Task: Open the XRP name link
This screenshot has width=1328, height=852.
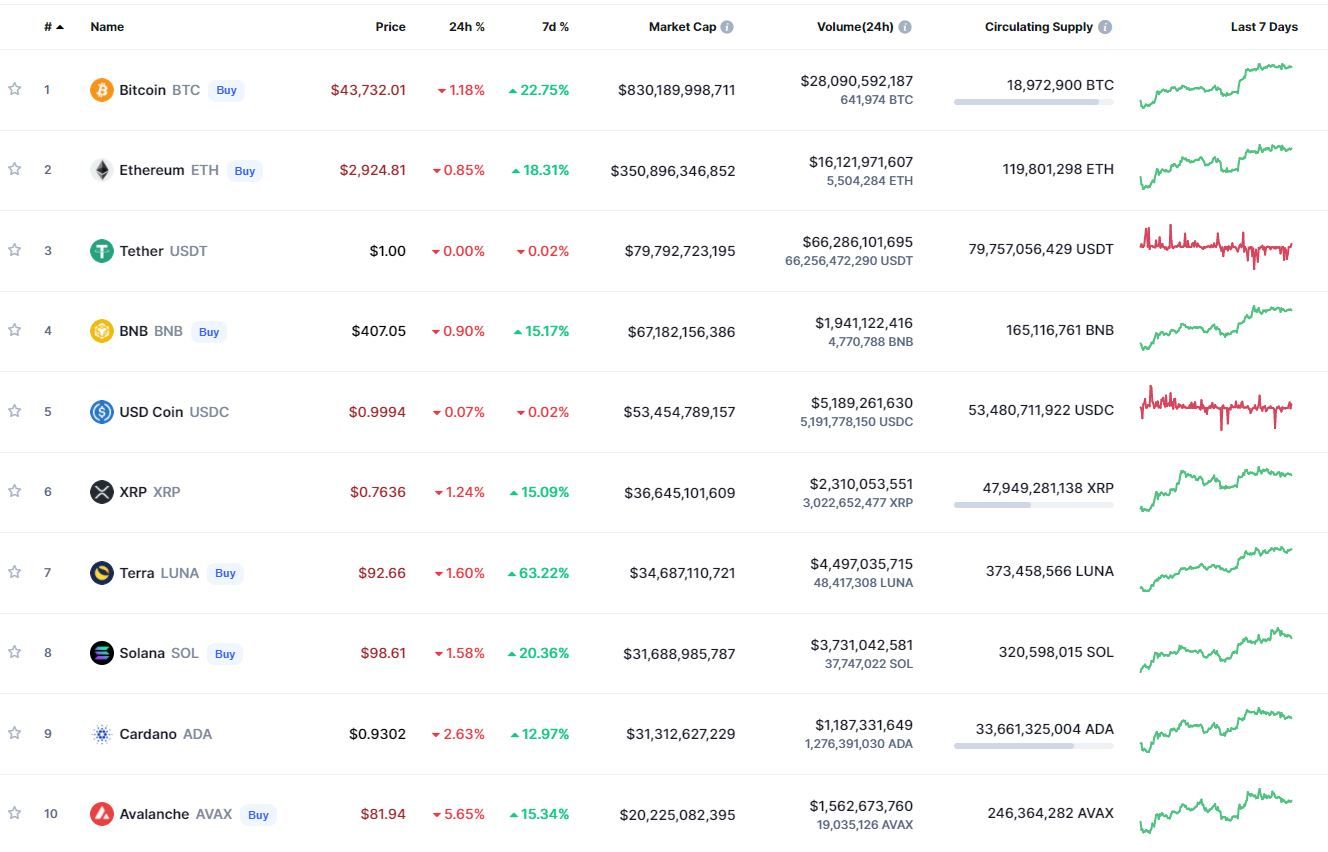Action: [x=133, y=492]
